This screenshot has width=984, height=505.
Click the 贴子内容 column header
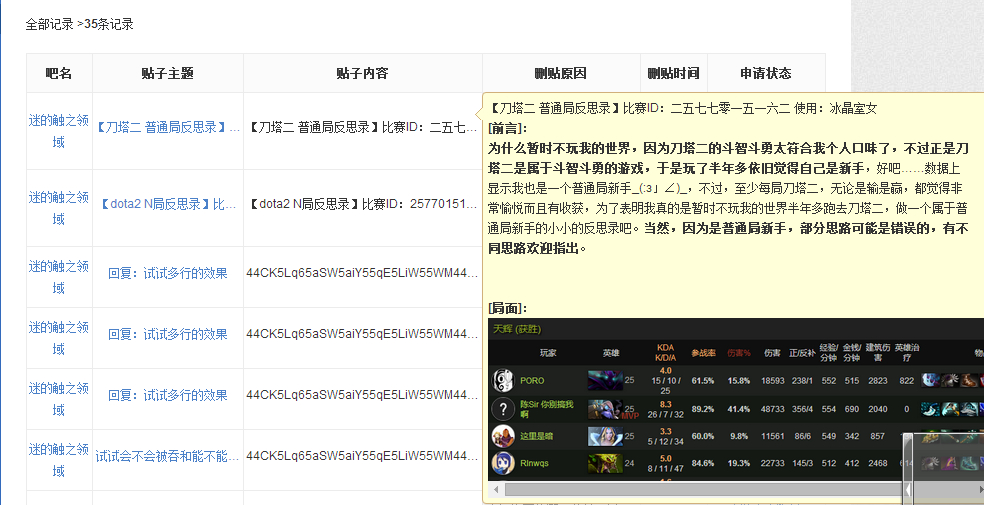363,73
